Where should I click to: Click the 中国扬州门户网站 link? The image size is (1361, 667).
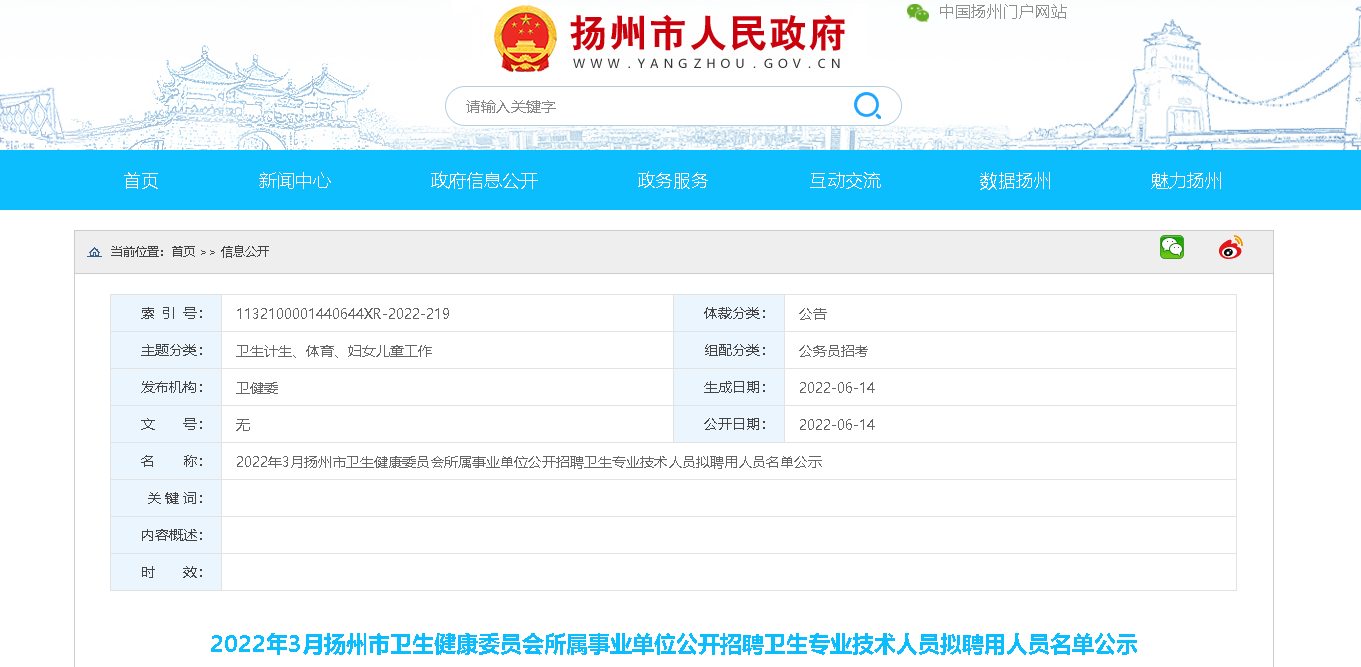[x=1002, y=12]
